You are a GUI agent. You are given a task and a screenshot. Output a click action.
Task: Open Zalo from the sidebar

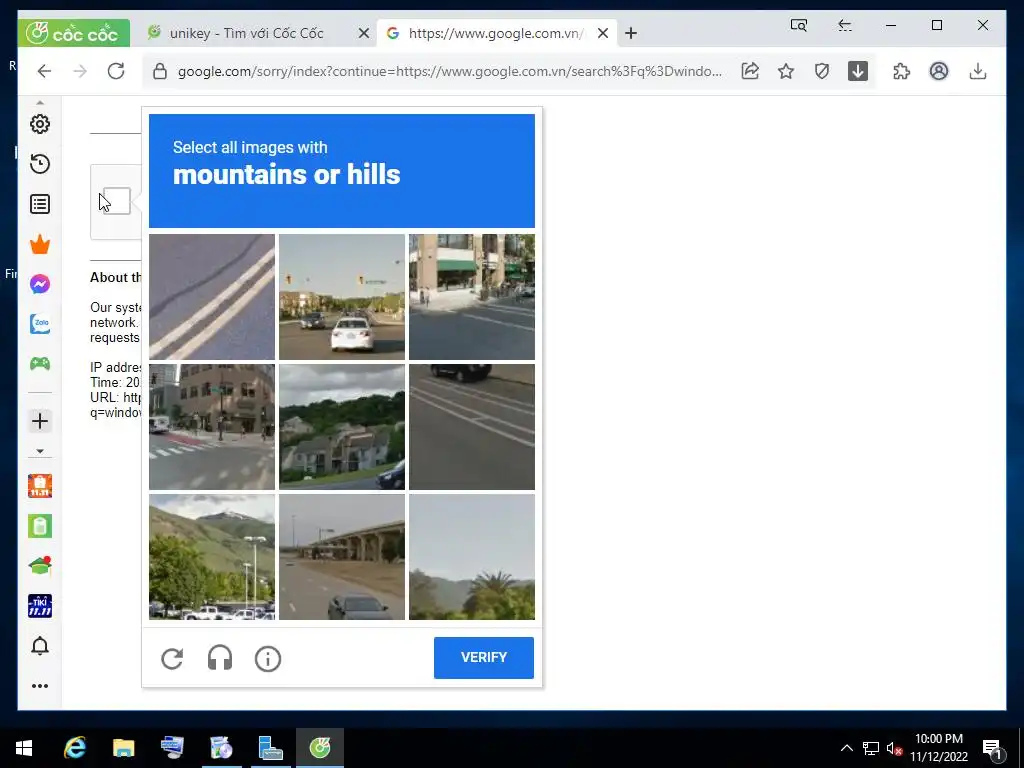(40, 324)
